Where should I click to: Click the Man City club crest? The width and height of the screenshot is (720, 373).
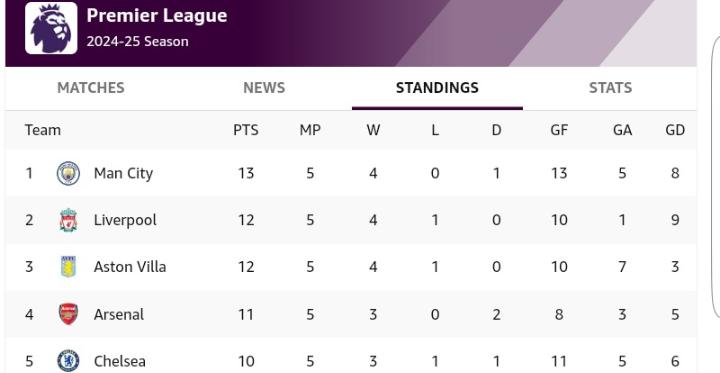68,174
